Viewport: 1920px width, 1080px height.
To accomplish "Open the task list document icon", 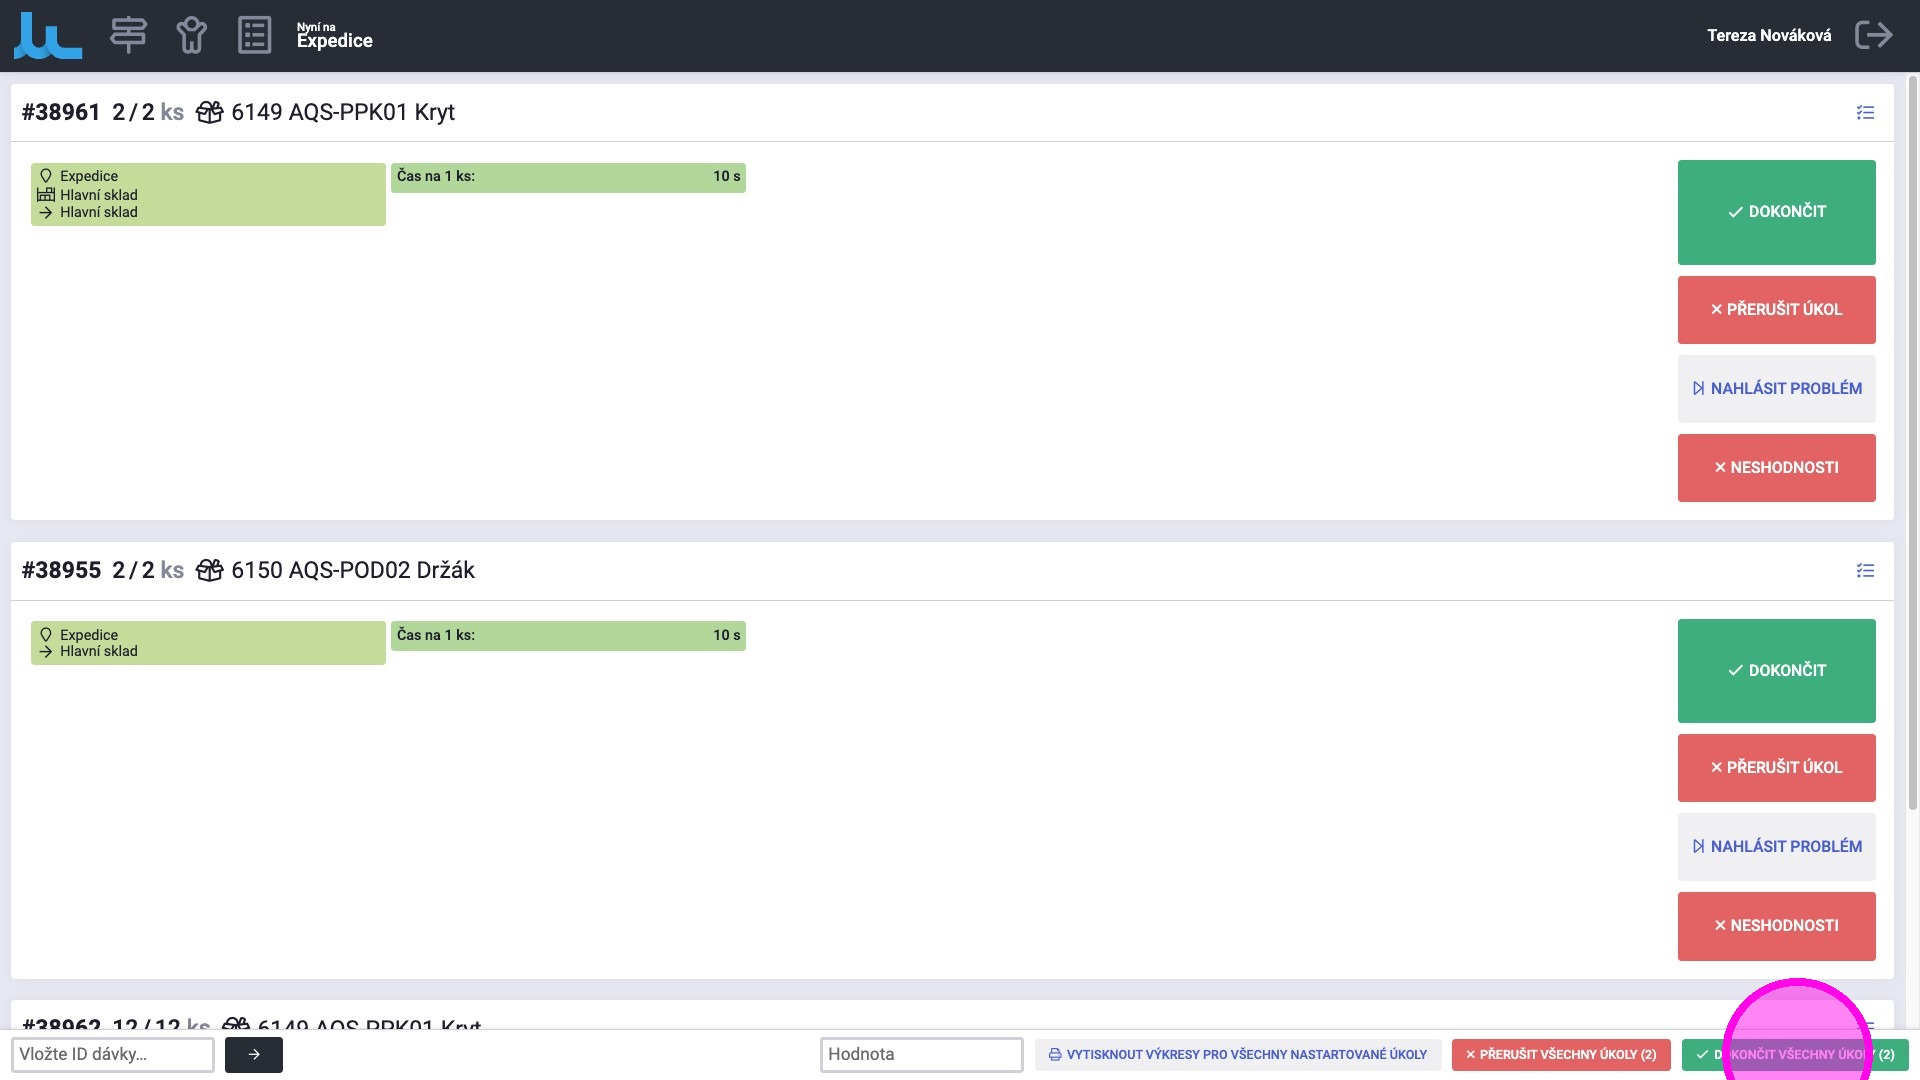I will tap(254, 35).
